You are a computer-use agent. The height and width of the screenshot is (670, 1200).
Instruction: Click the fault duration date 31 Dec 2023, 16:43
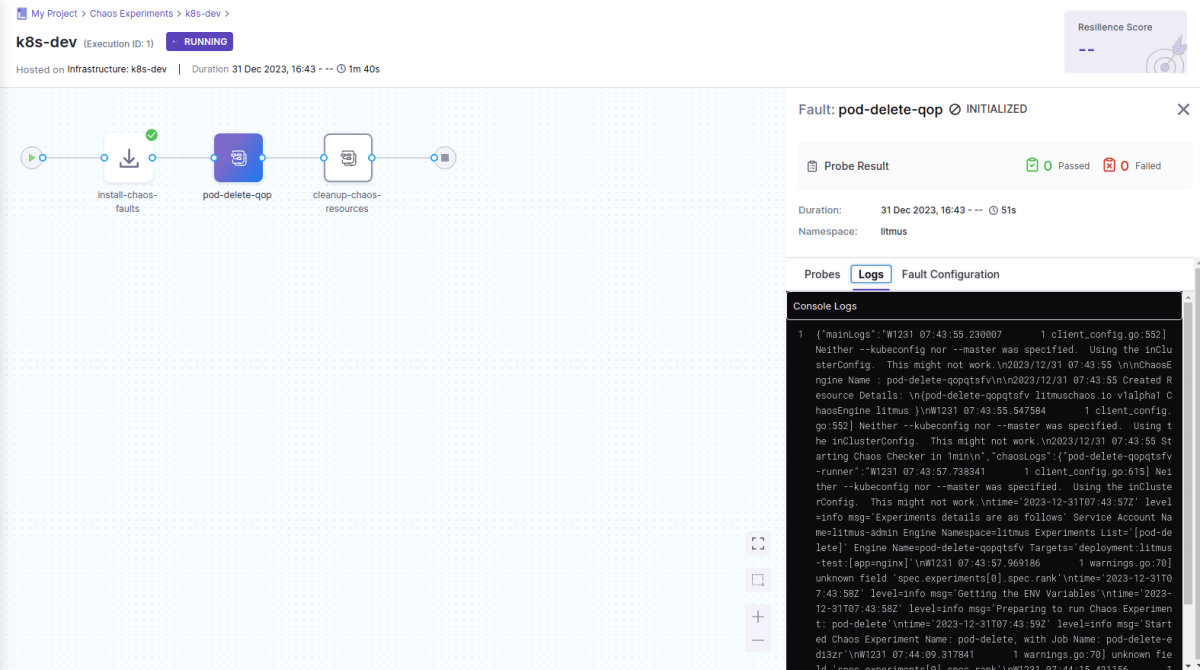[x=924, y=210]
